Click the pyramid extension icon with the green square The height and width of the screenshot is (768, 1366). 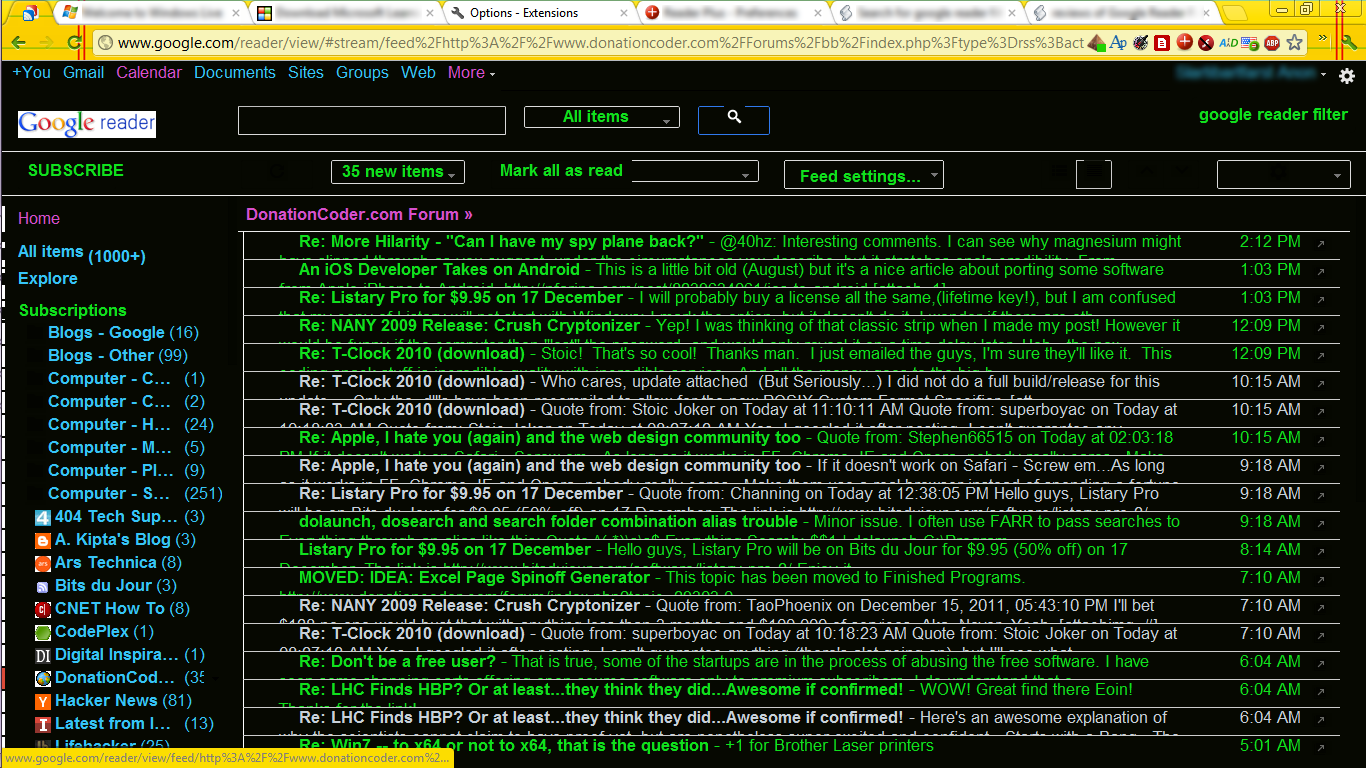1097,43
